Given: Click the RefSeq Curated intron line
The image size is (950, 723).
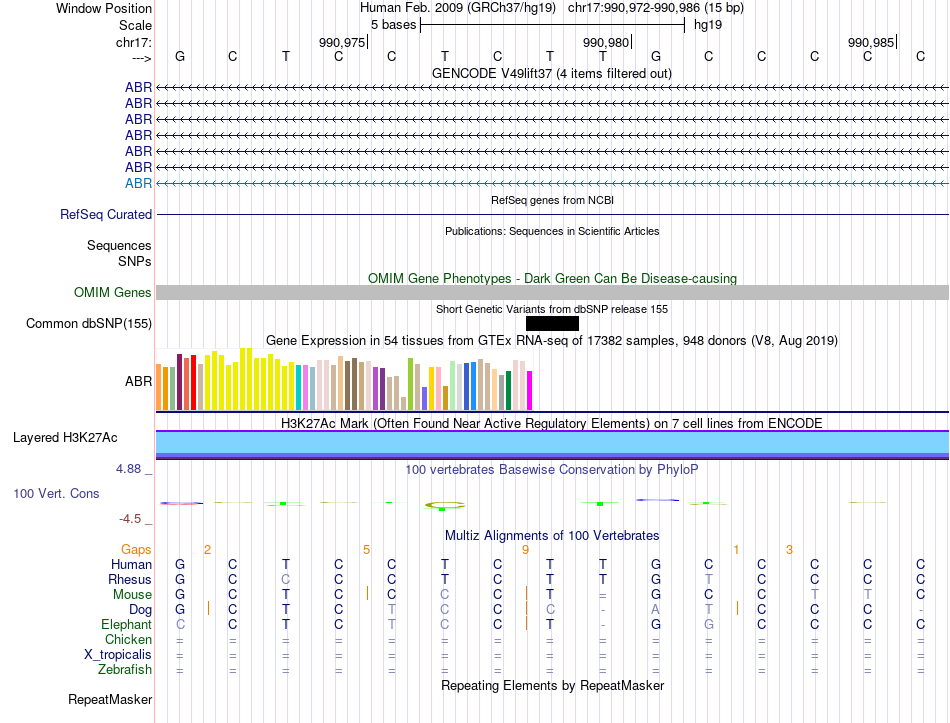Looking at the screenshot, I should [x=553, y=215].
